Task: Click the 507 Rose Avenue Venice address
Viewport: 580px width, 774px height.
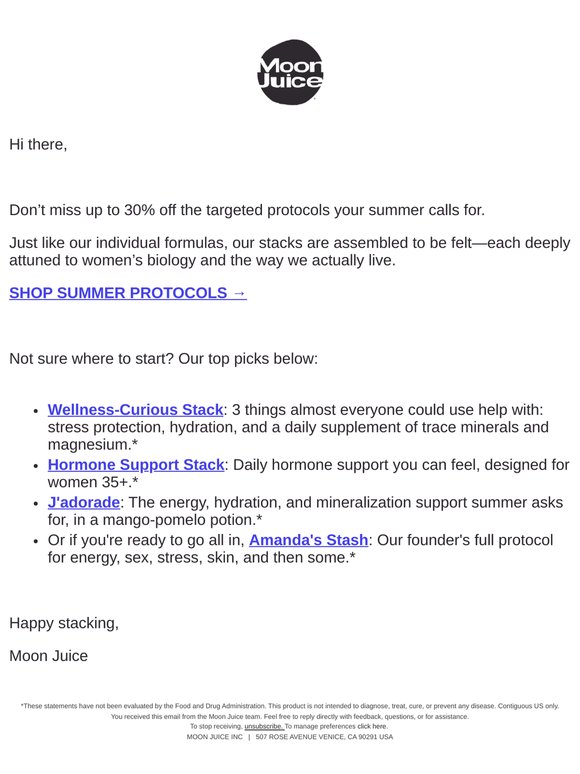Action: 324,736
